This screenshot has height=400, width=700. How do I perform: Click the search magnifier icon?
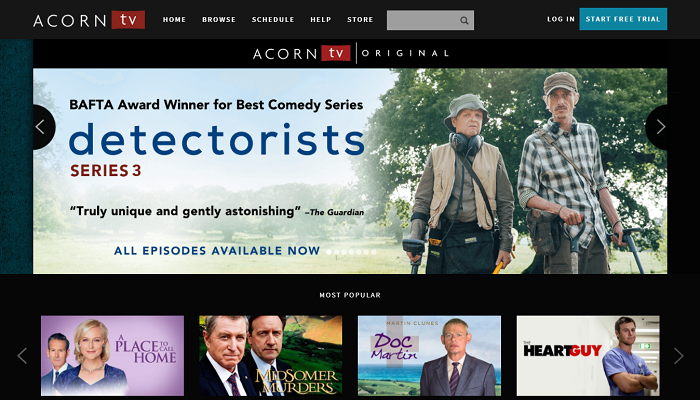tap(464, 21)
